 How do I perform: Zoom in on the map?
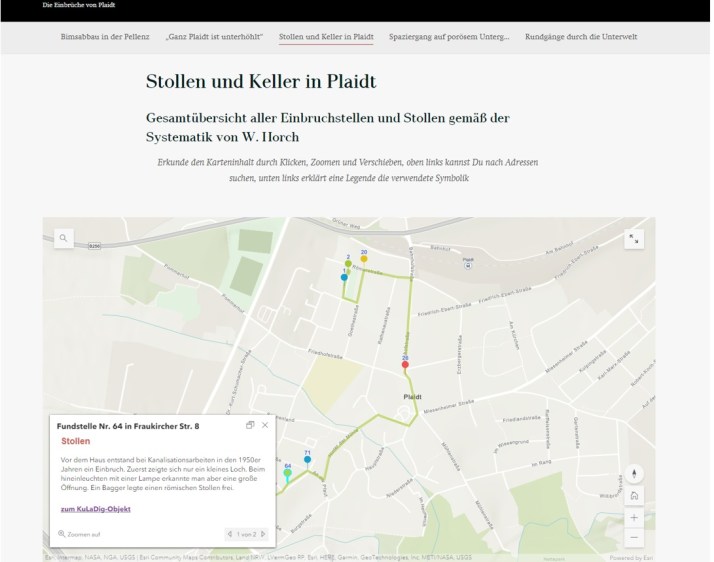634,518
